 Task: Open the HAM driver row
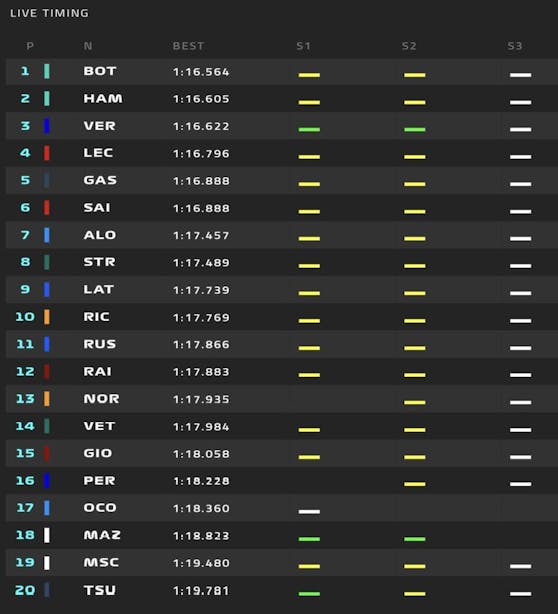282,99
